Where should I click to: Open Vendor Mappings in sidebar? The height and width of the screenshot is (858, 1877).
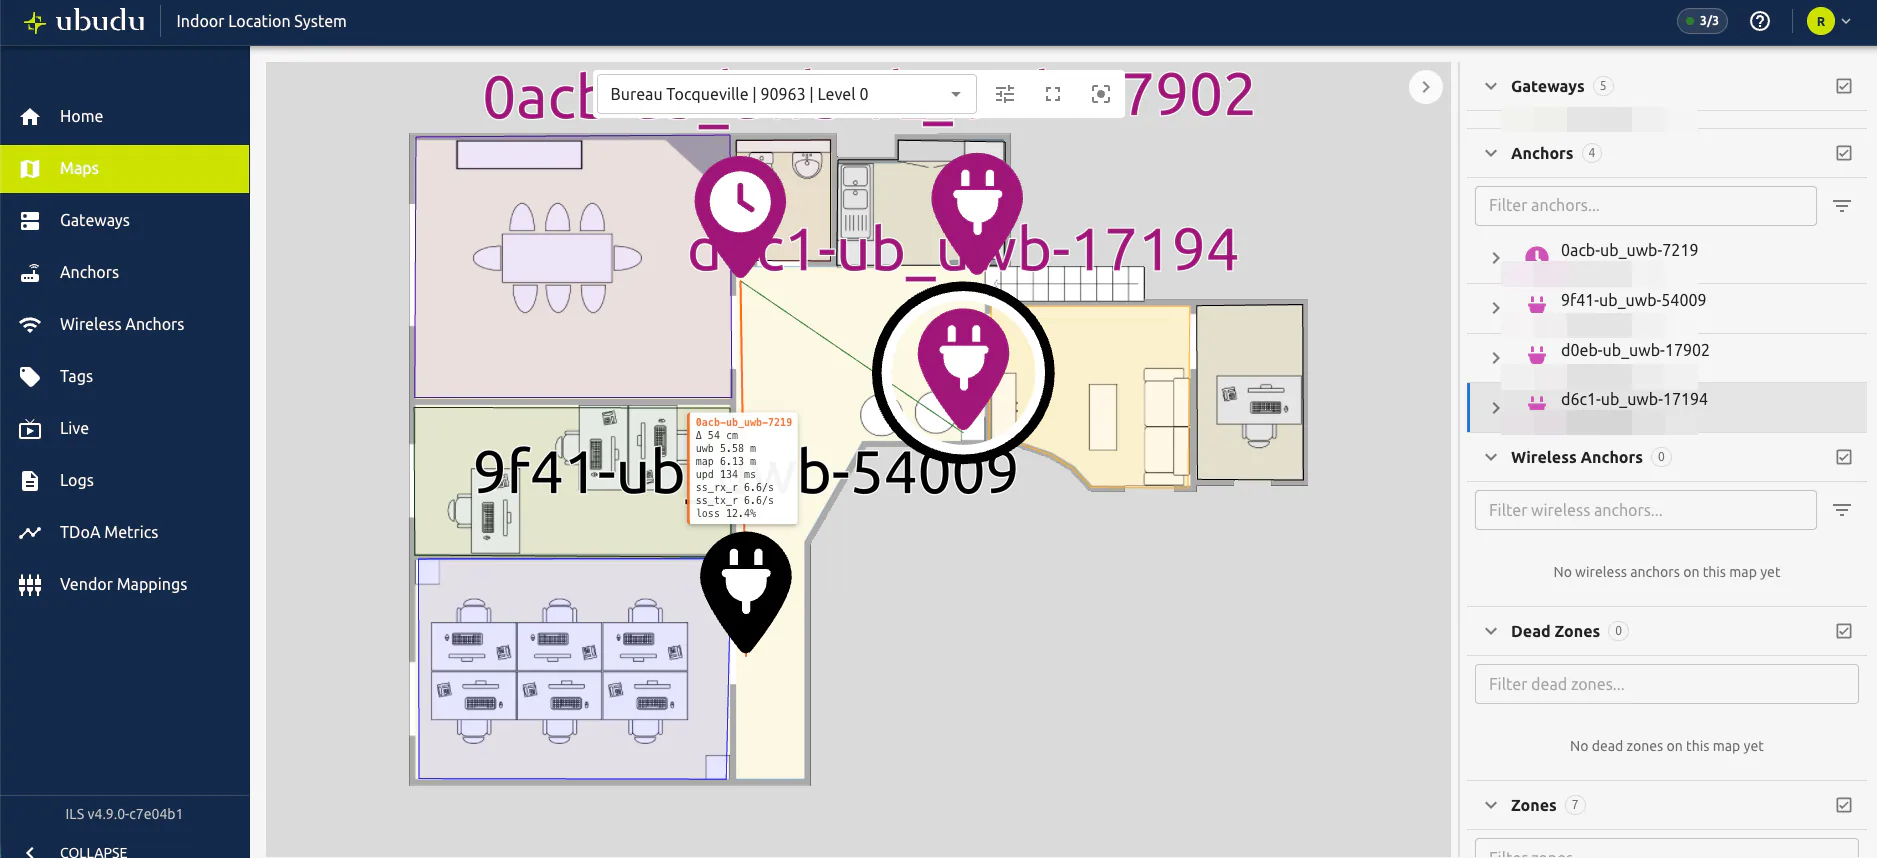click(125, 584)
